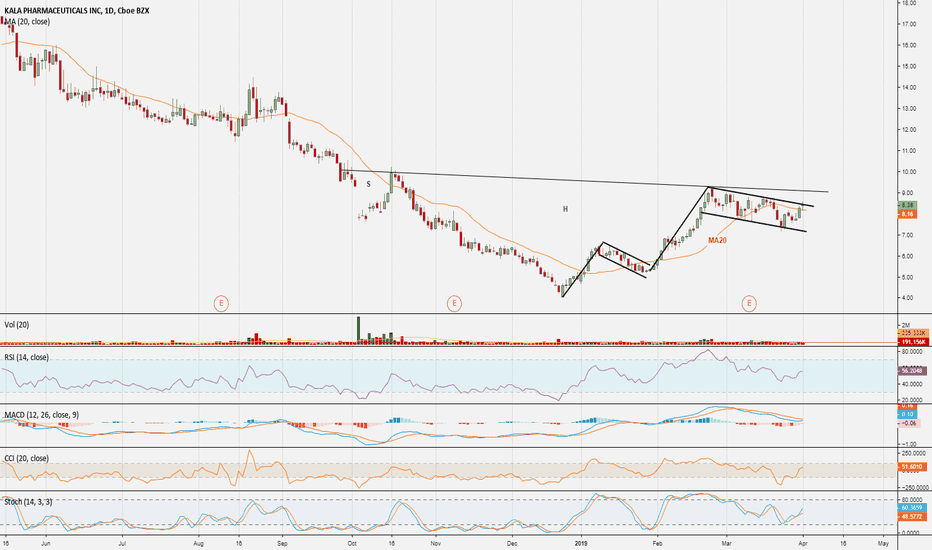The height and width of the screenshot is (550, 932).
Task: Click the RSI value label 56.2048
Action: click(912, 370)
